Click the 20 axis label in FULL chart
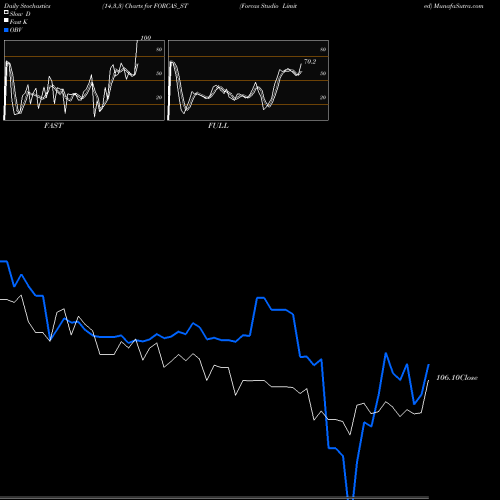The height and width of the screenshot is (500, 500). pos(323,98)
